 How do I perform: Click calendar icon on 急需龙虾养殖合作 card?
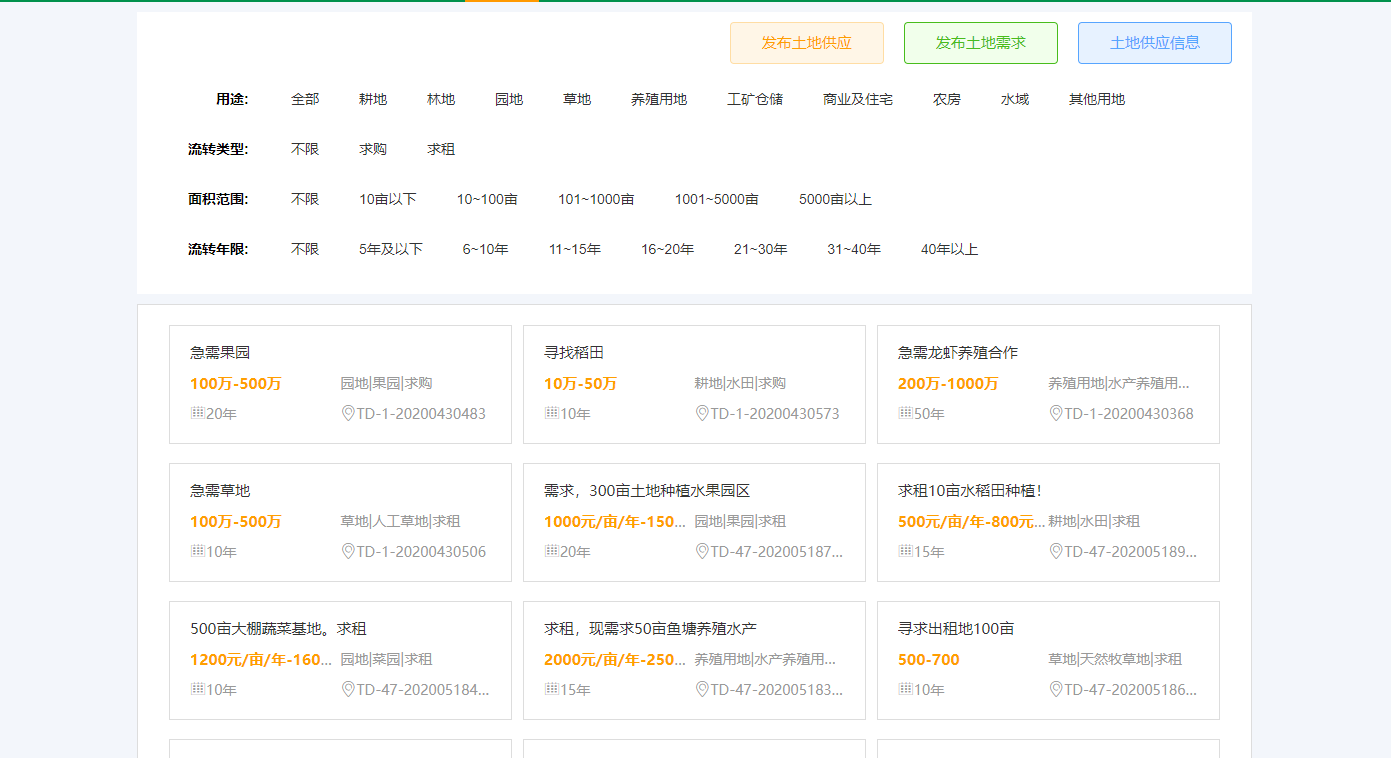[905, 413]
